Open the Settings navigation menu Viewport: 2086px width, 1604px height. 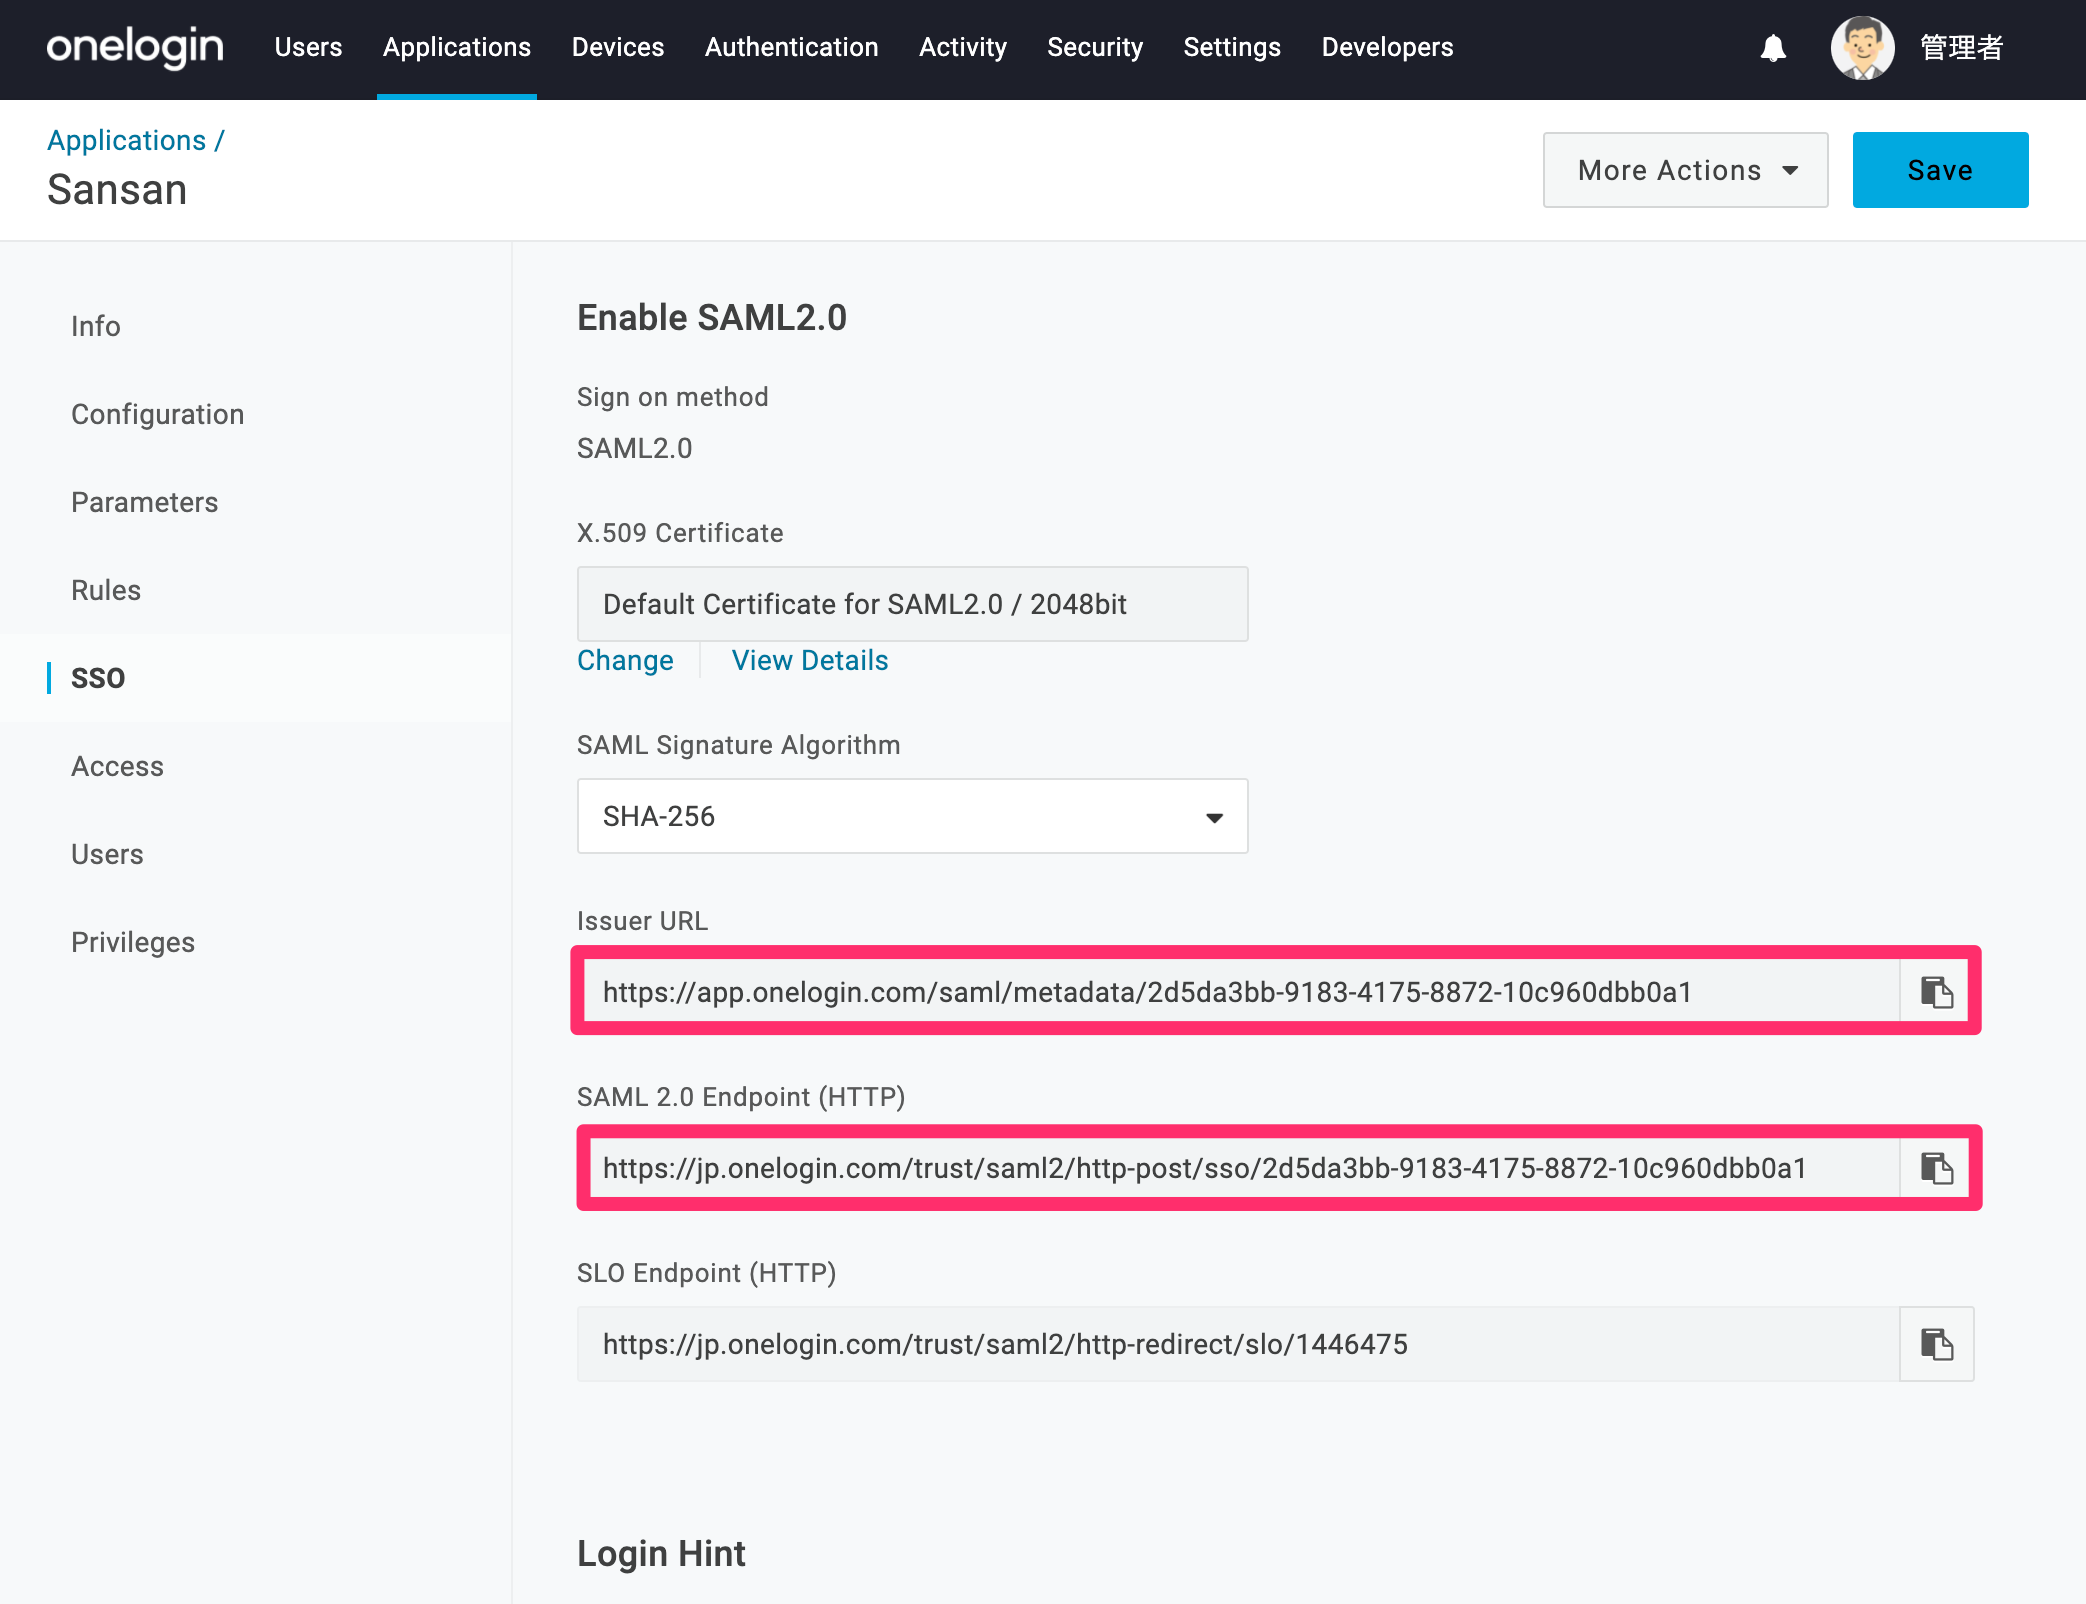pyautogui.click(x=1232, y=47)
